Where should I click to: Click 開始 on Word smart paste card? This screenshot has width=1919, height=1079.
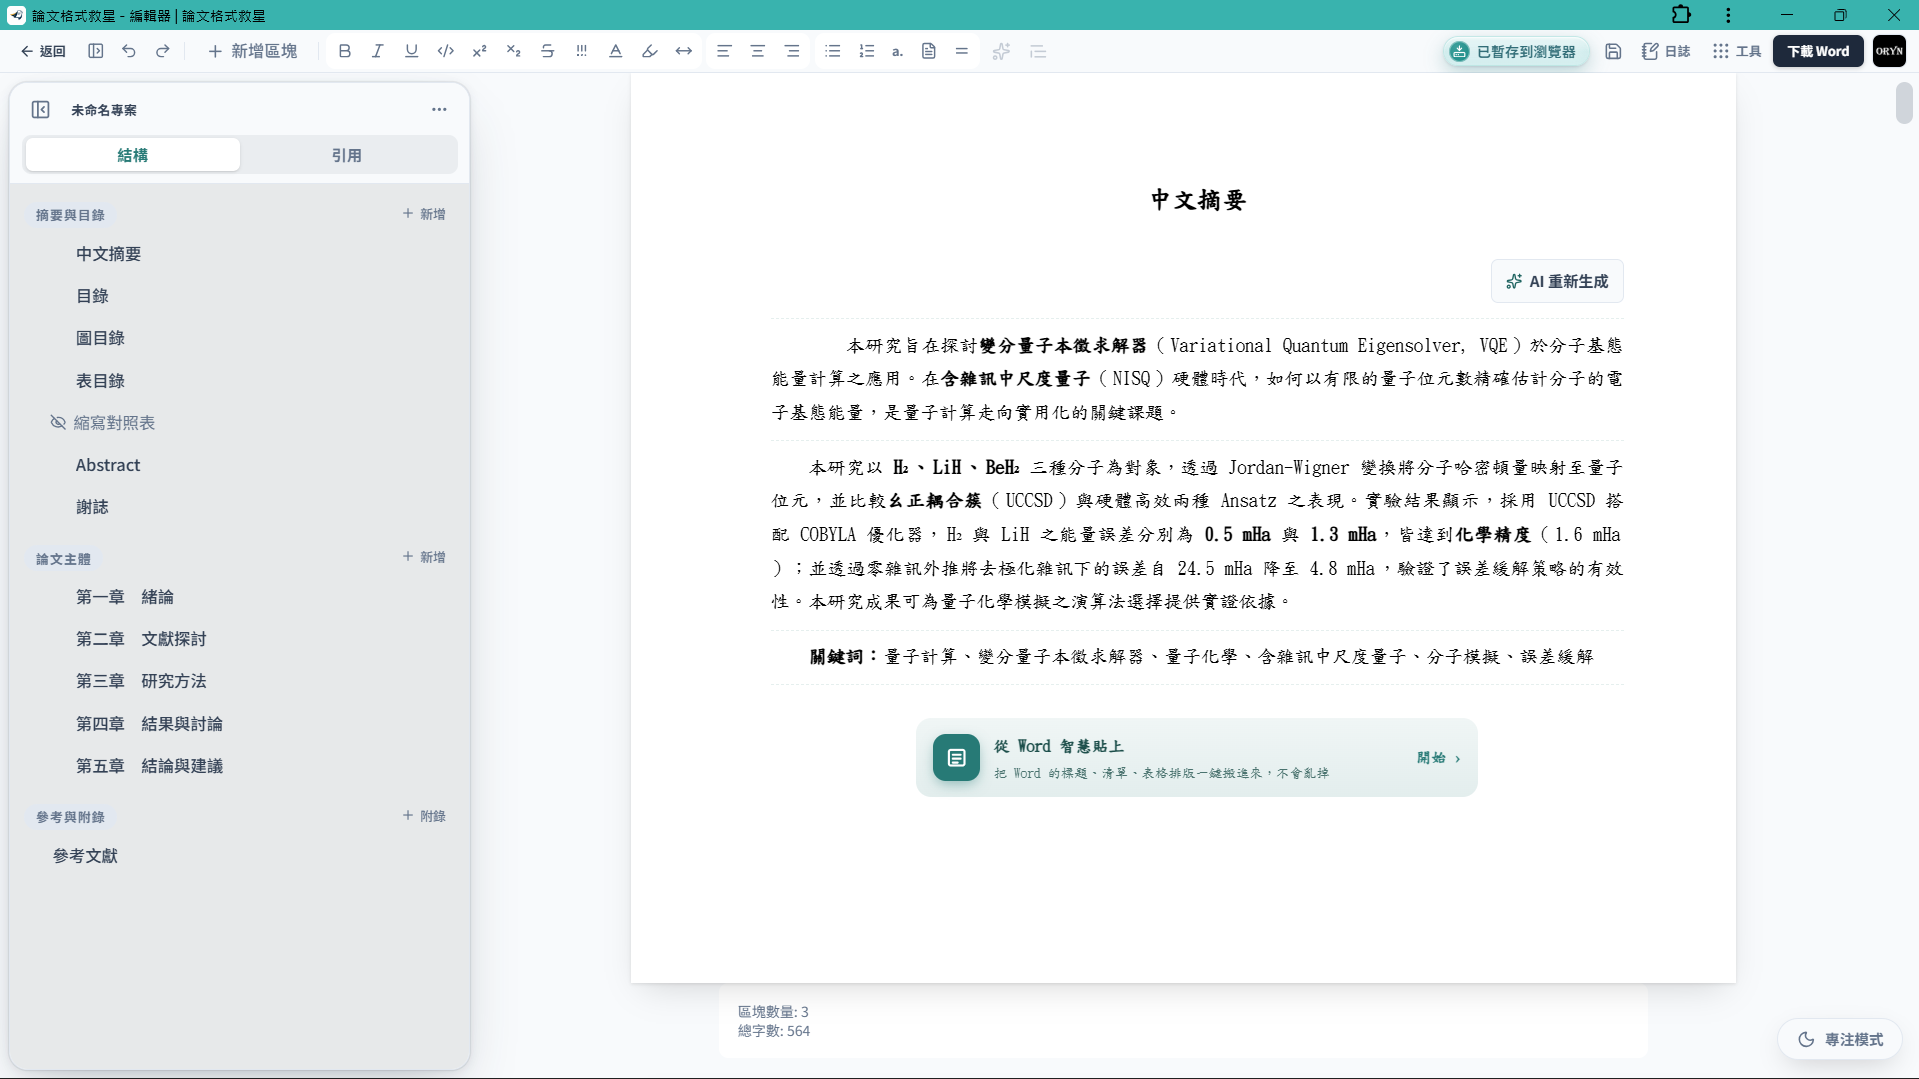(1438, 758)
